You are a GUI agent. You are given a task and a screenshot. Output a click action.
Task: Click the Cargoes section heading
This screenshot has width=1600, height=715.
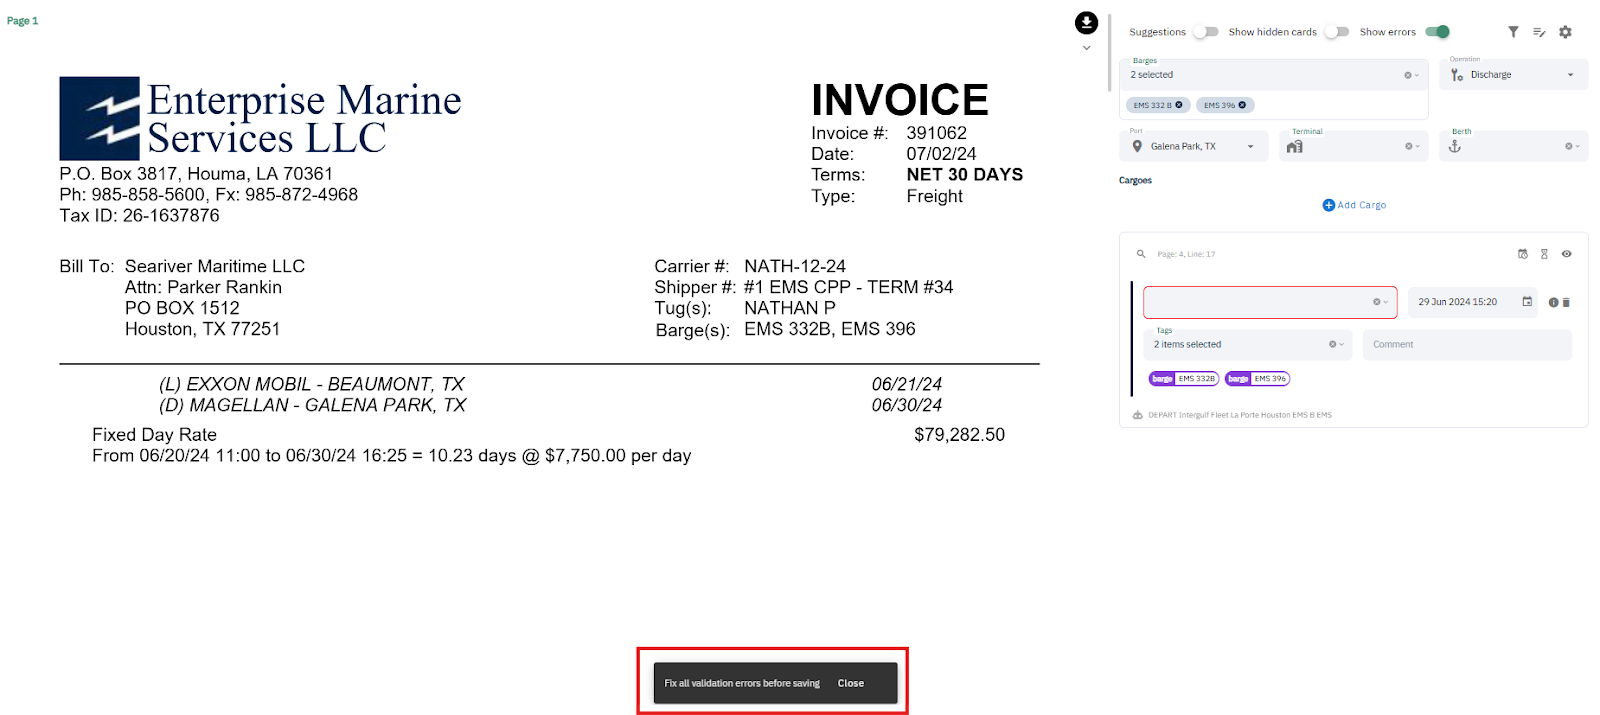tap(1135, 181)
